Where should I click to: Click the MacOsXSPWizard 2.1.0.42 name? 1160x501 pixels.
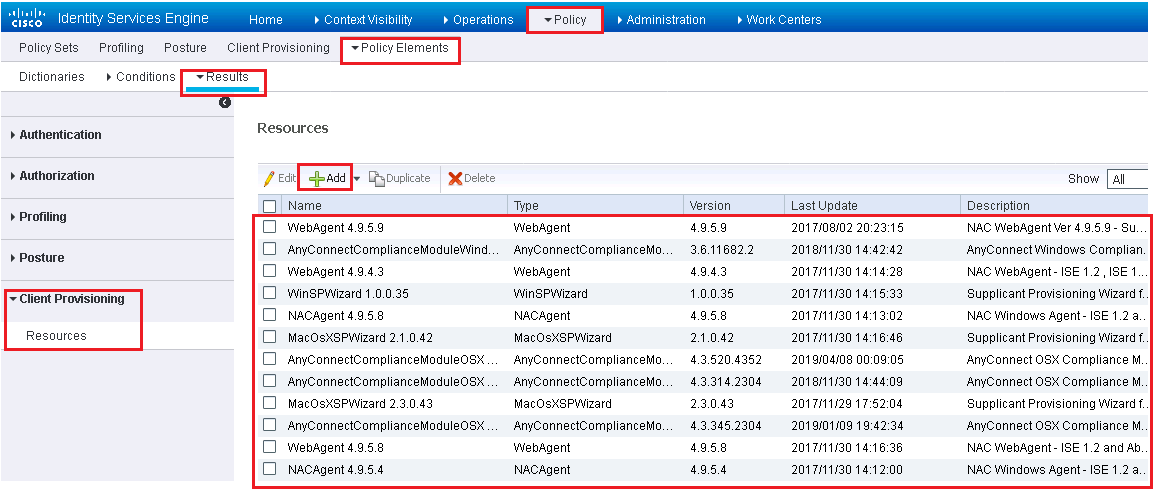point(360,337)
